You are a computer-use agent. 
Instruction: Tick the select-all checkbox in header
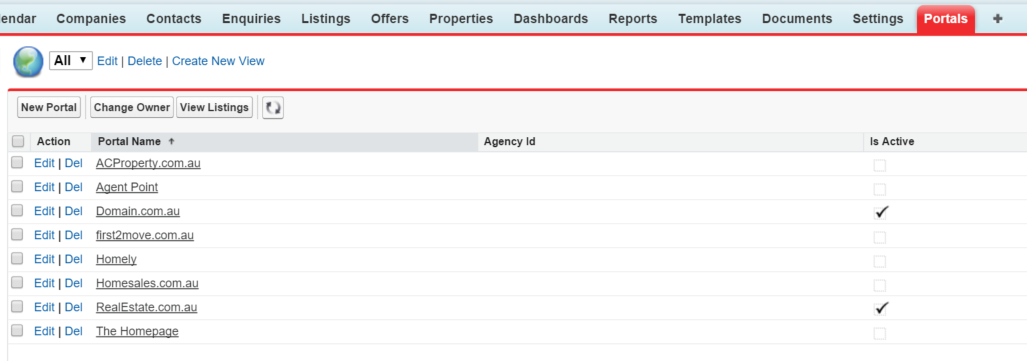18,141
